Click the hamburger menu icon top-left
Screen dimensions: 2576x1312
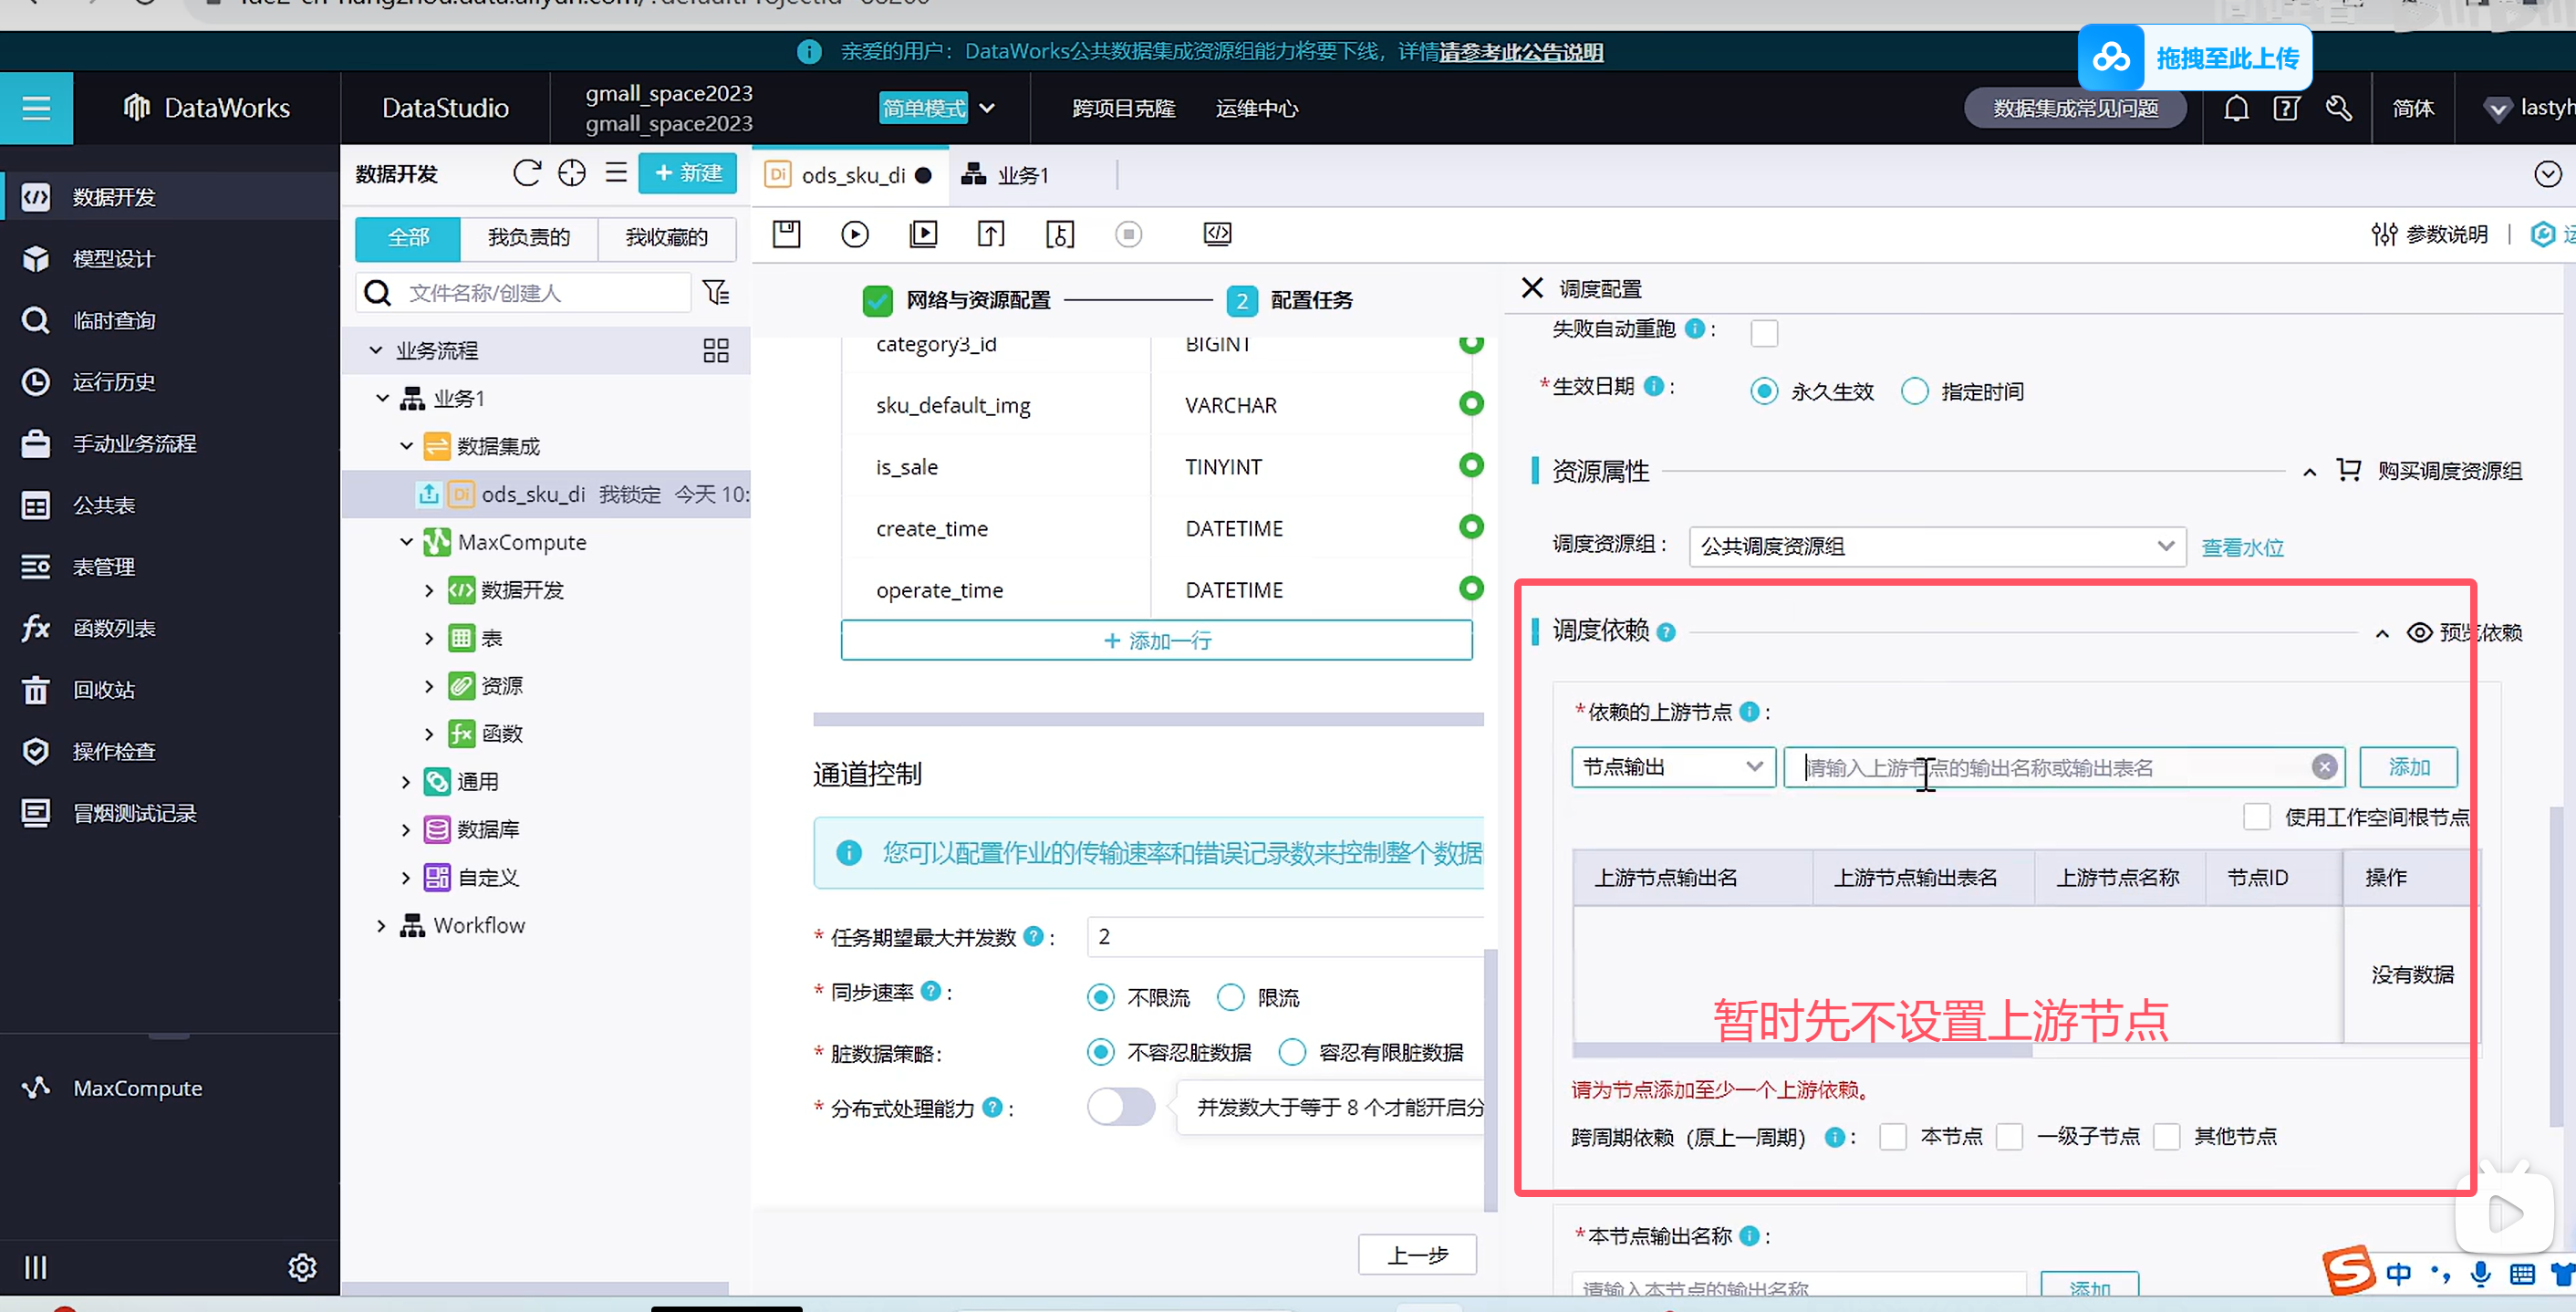pos(36,108)
